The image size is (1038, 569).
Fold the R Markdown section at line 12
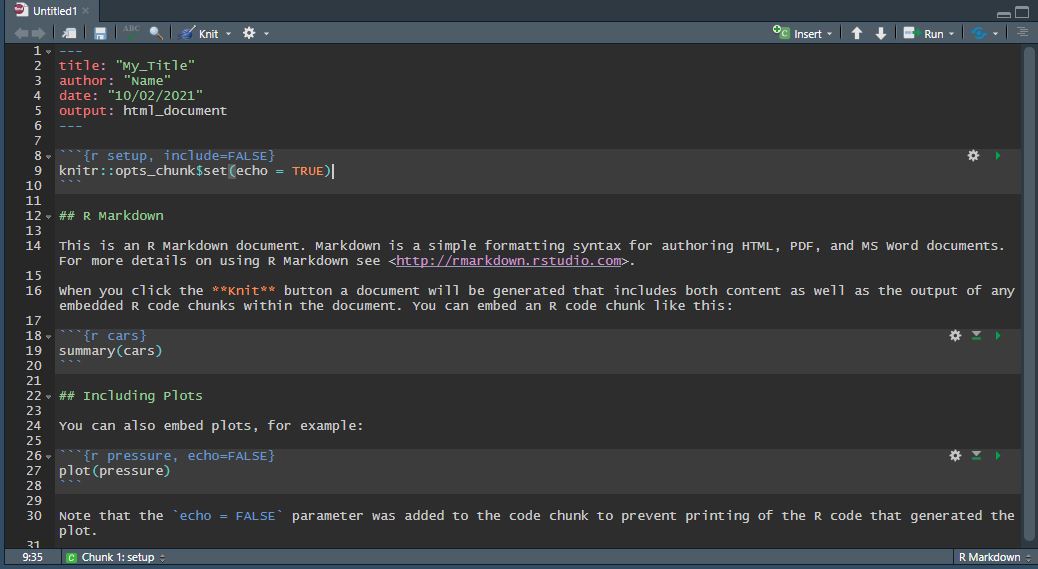click(x=48, y=216)
